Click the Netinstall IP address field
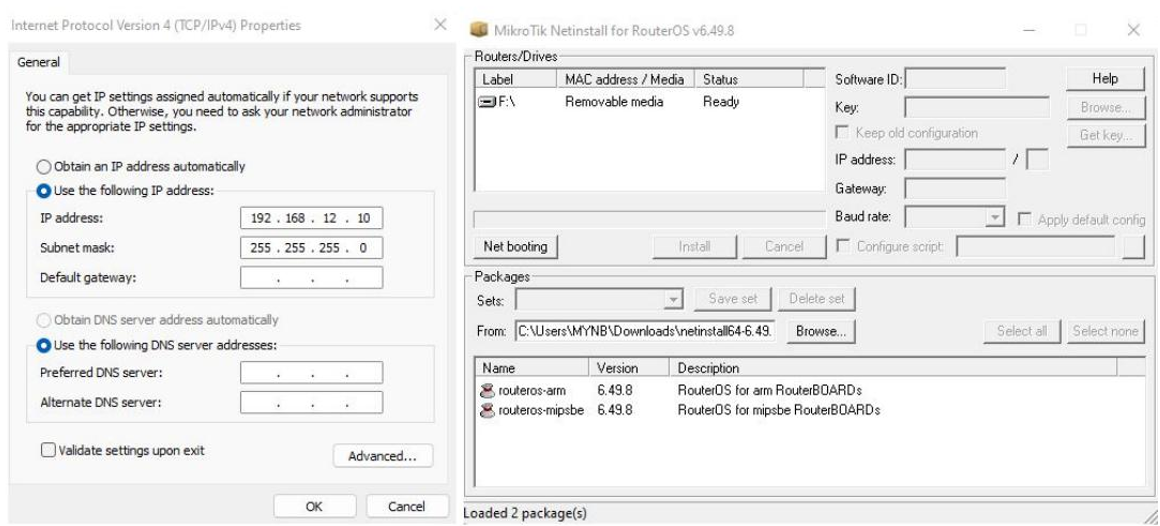This screenshot has height=526, width=1160. coord(955,159)
